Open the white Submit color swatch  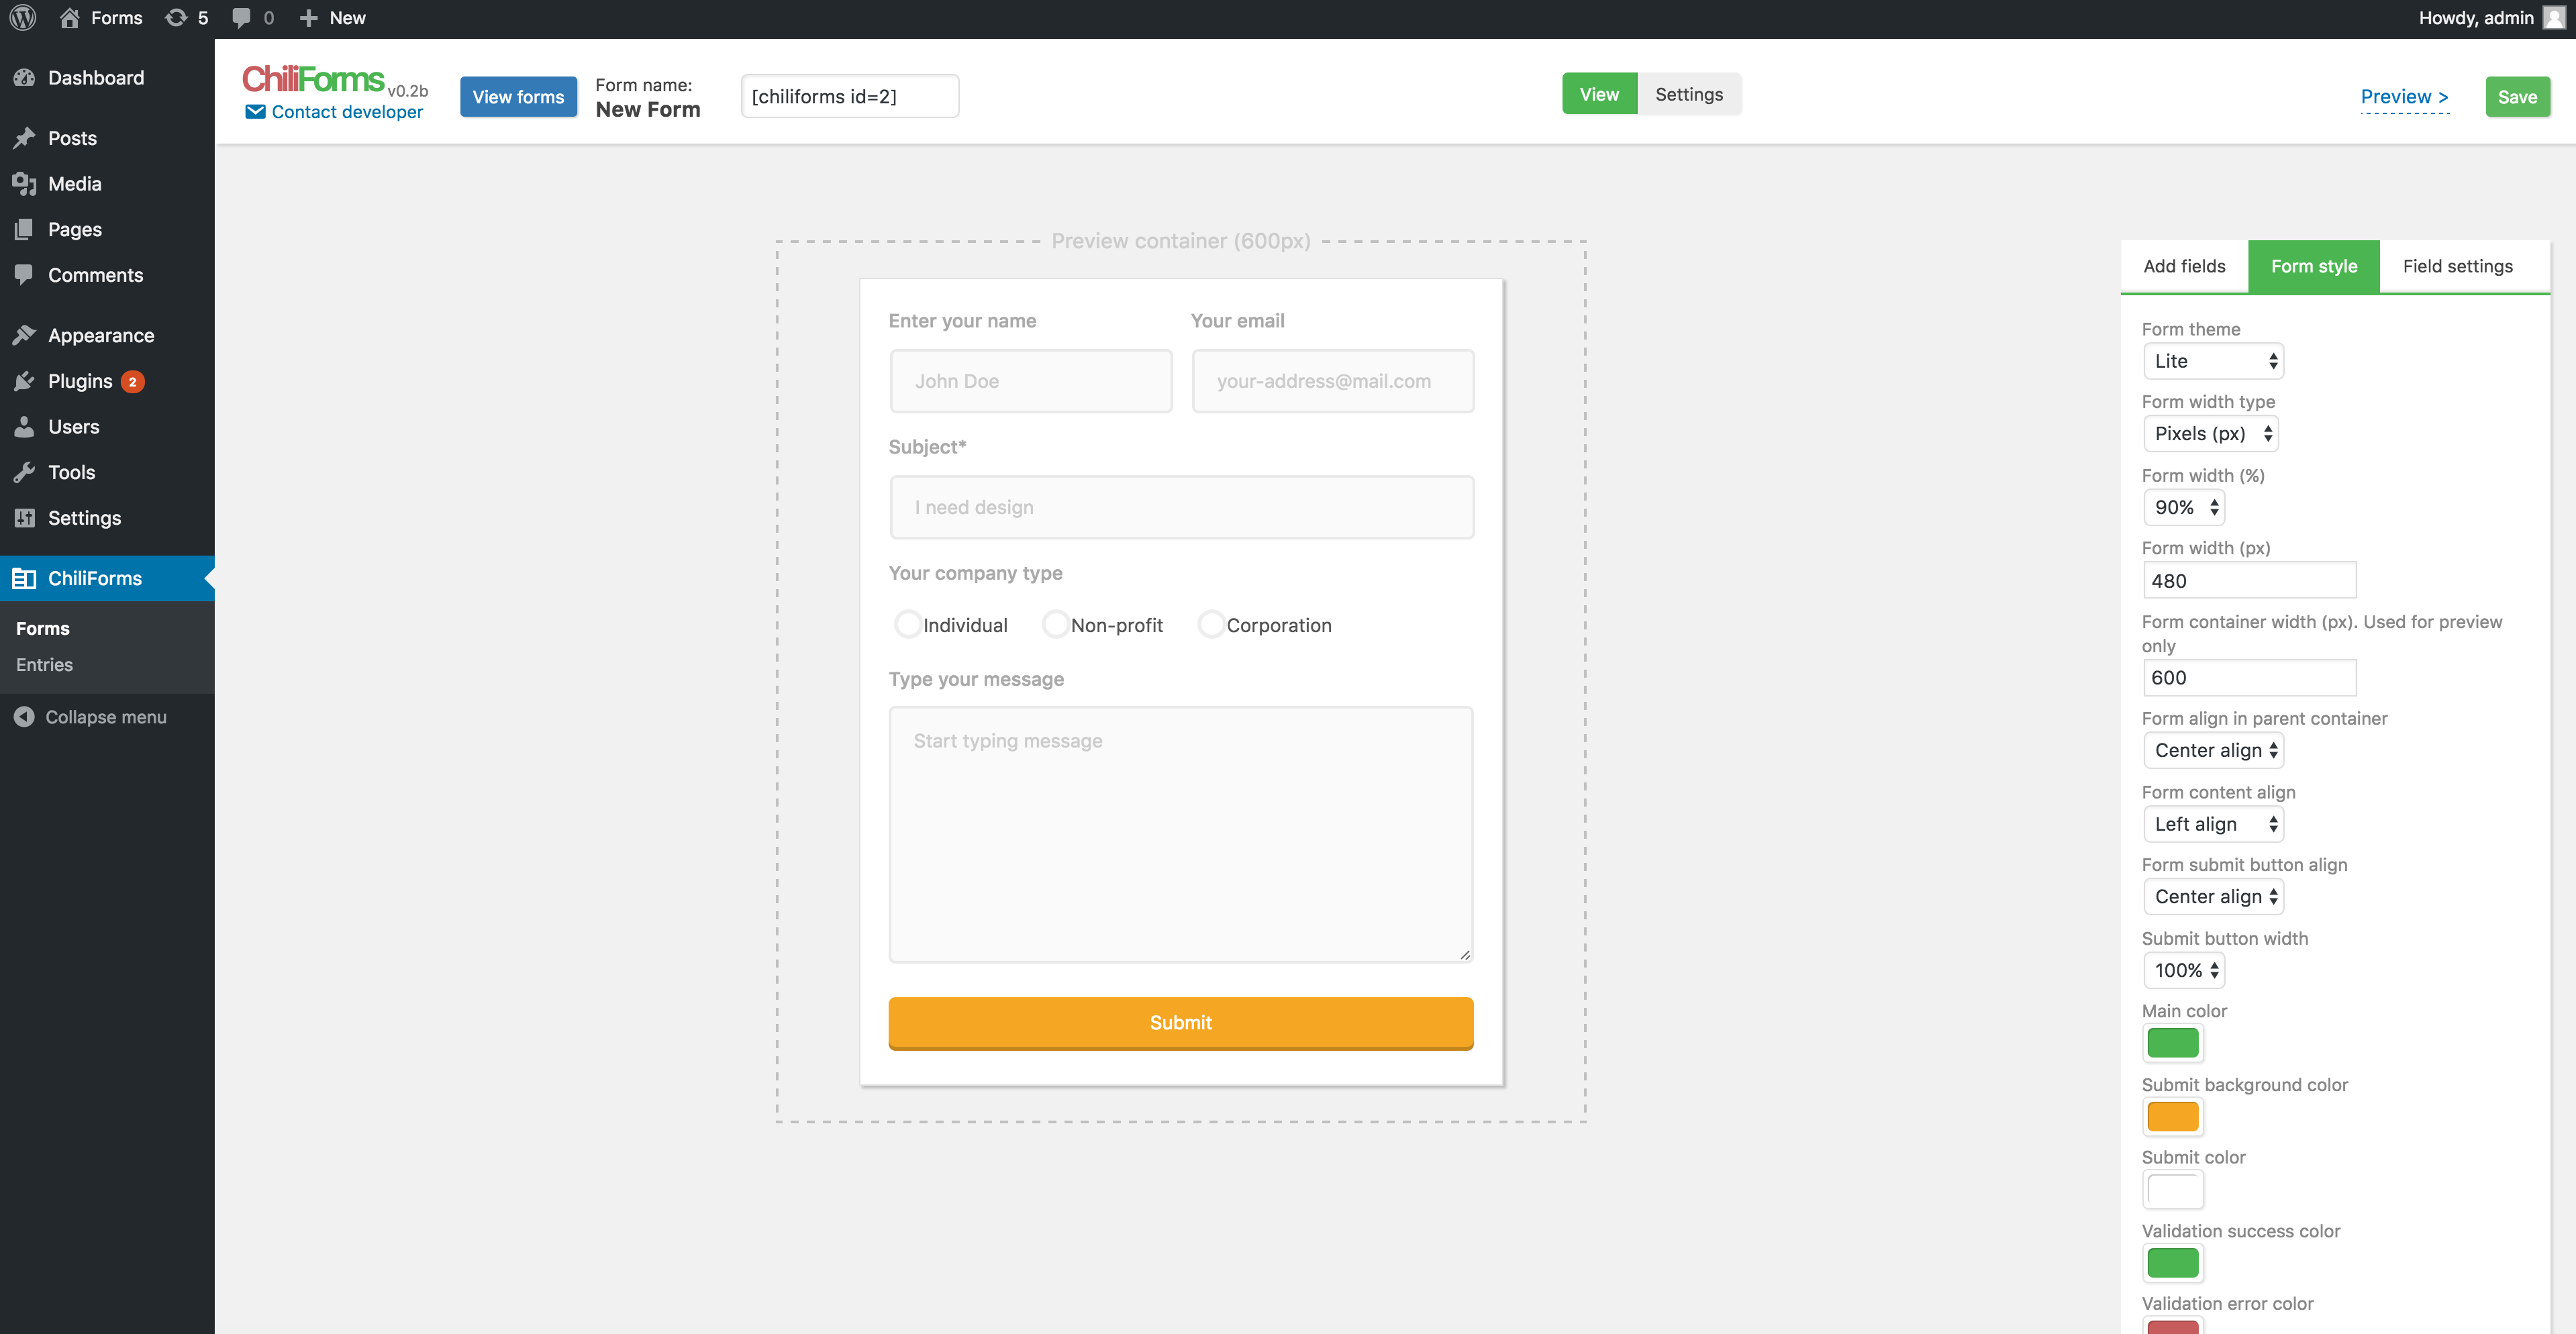tap(2172, 1189)
